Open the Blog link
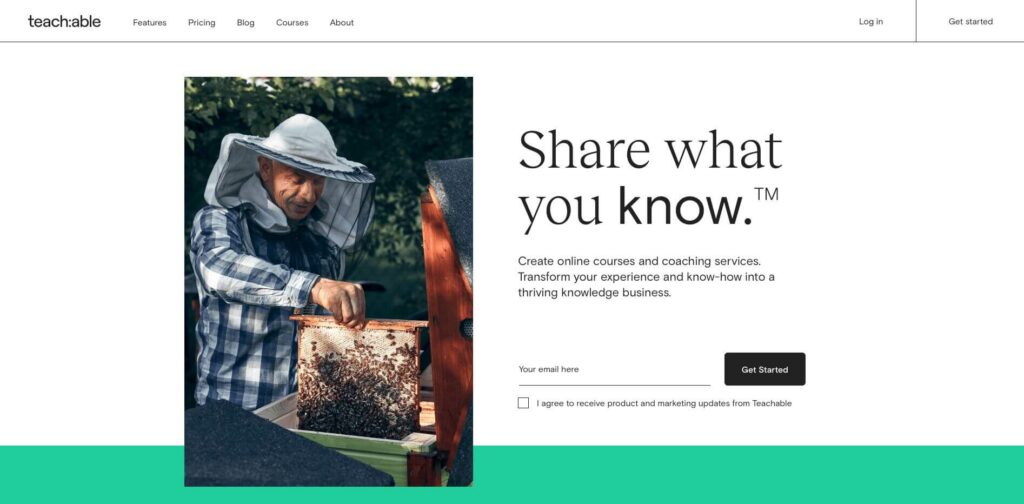1024x504 pixels. point(246,22)
